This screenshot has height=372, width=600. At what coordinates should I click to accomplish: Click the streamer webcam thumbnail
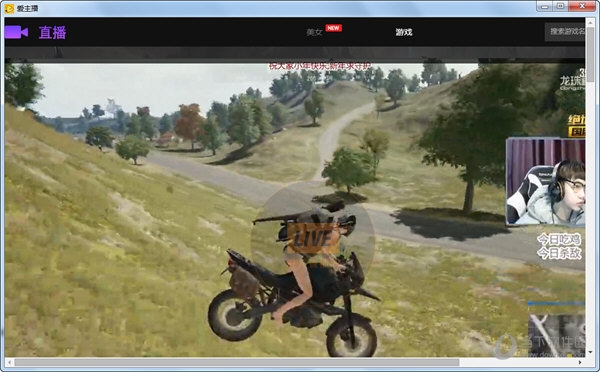tap(545, 181)
